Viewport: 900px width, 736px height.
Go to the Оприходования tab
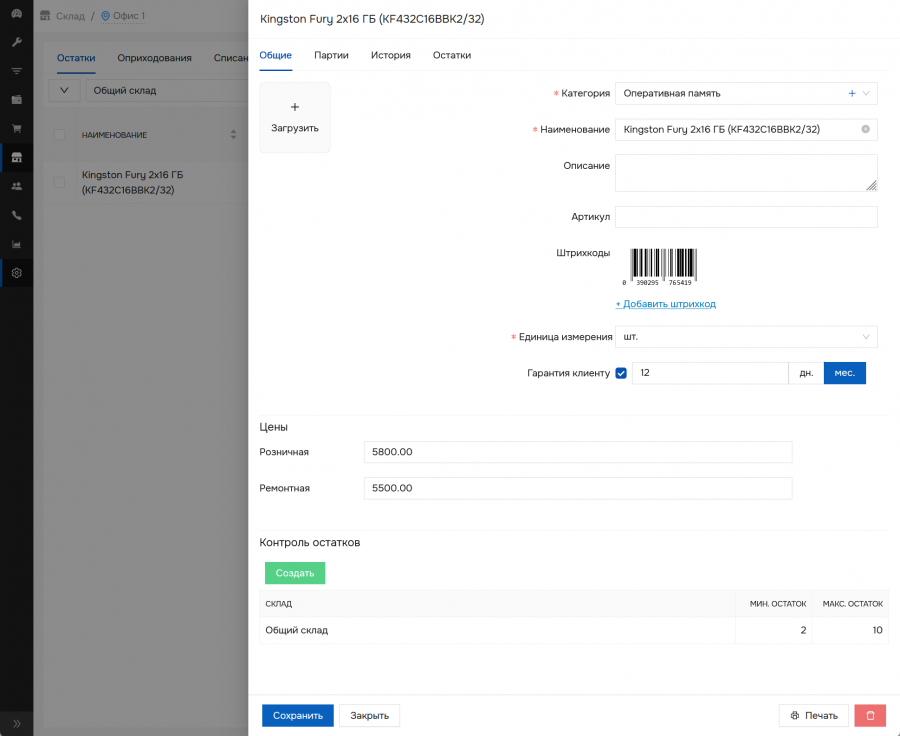pos(154,58)
